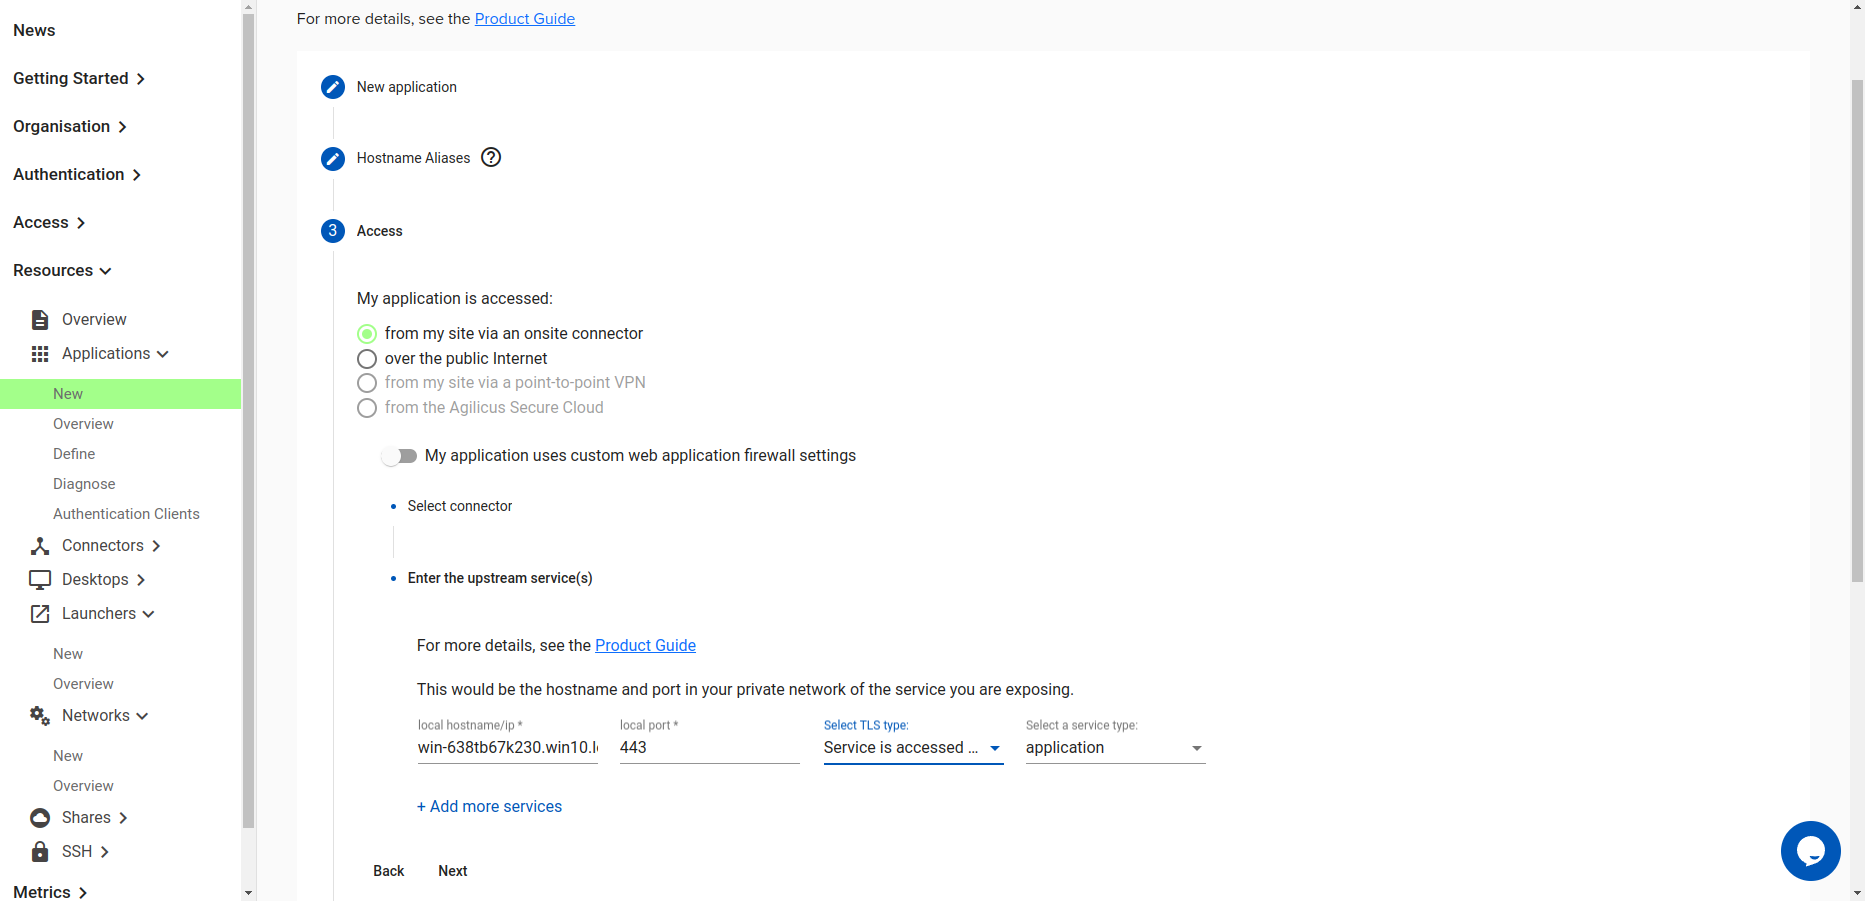Open SSH via the lock icon
Image resolution: width=1865 pixels, height=901 pixels.
(39, 851)
